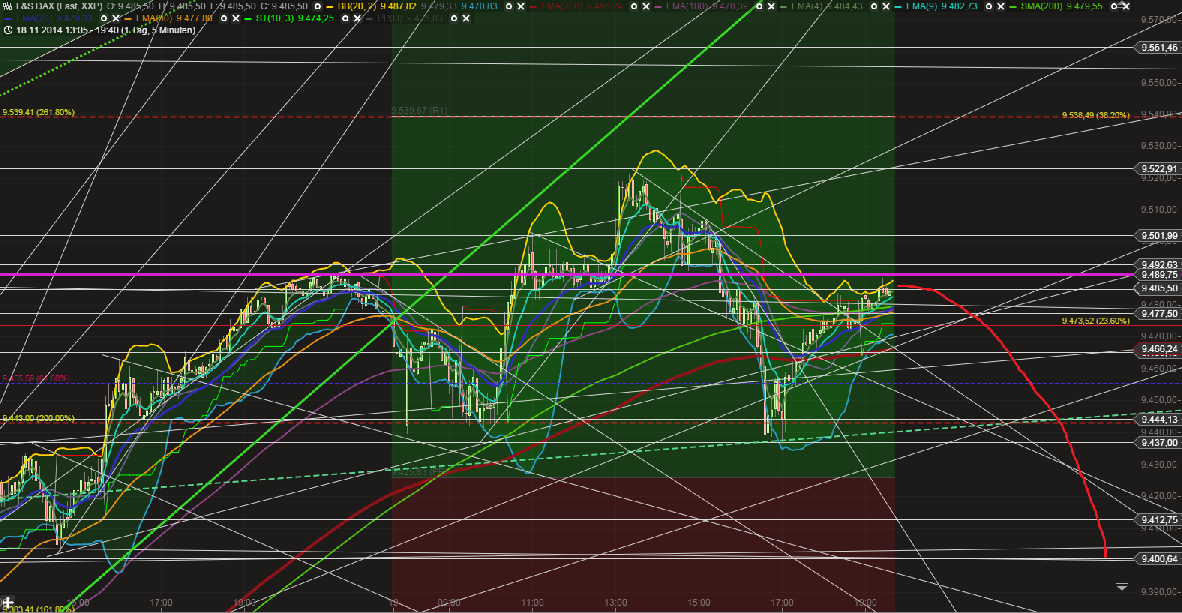1182x613 pixels.
Task: Click the 9.539,41 (261.80%) Fibonacci label
Action: tap(38, 112)
